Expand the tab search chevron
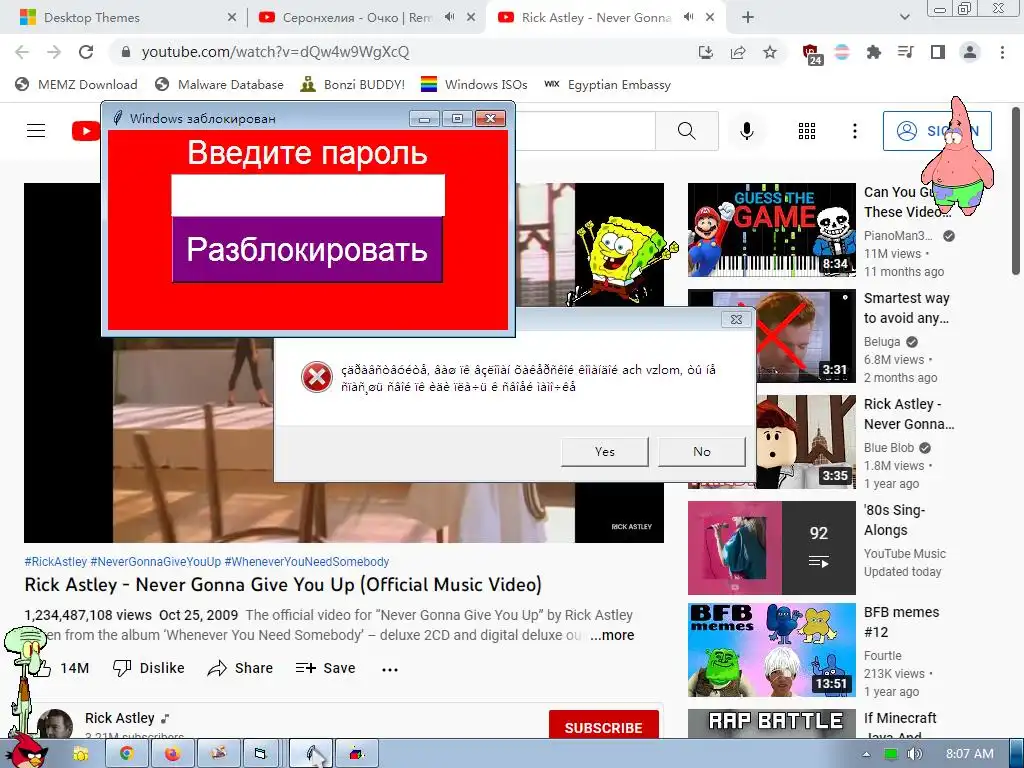Image resolution: width=1024 pixels, height=768 pixels. 904,18
